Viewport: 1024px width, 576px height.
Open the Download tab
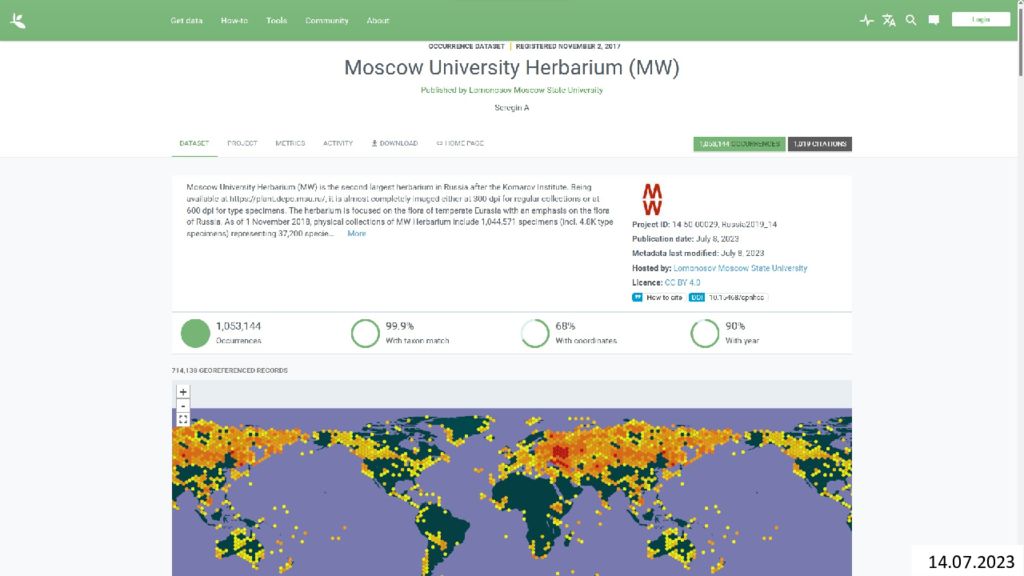pyautogui.click(x=394, y=144)
